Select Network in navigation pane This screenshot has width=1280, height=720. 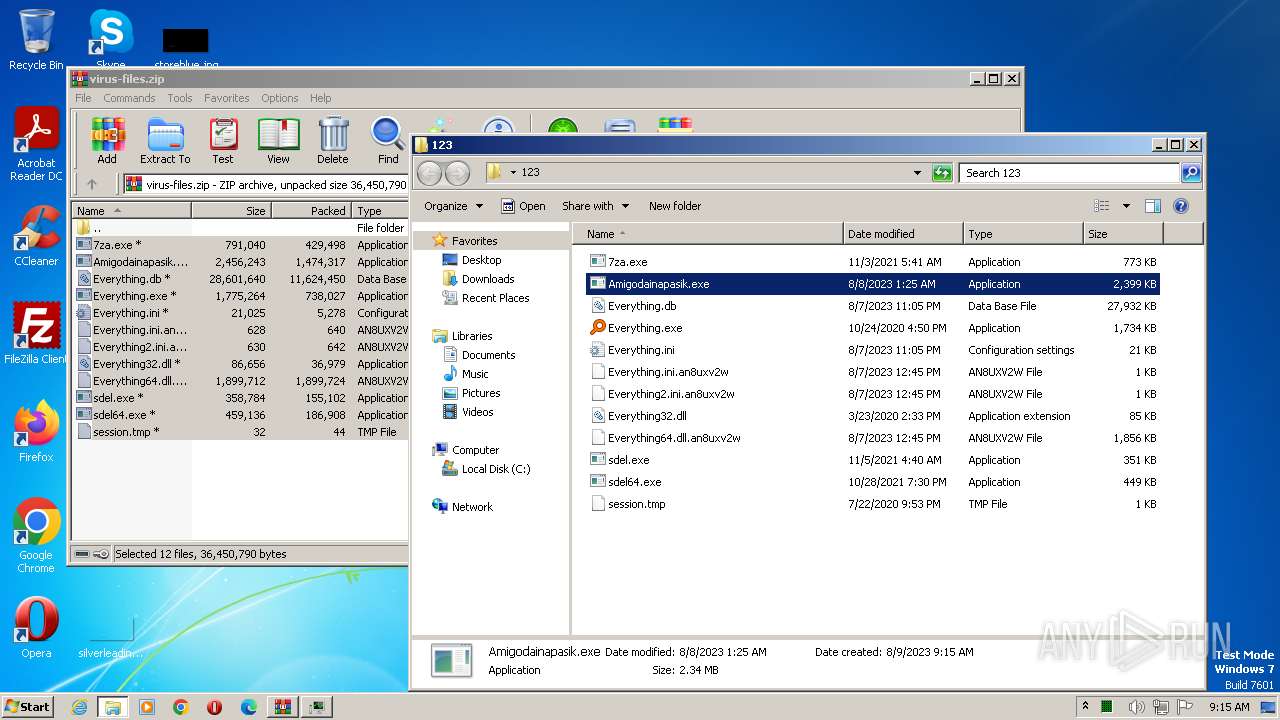pos(472,507)
